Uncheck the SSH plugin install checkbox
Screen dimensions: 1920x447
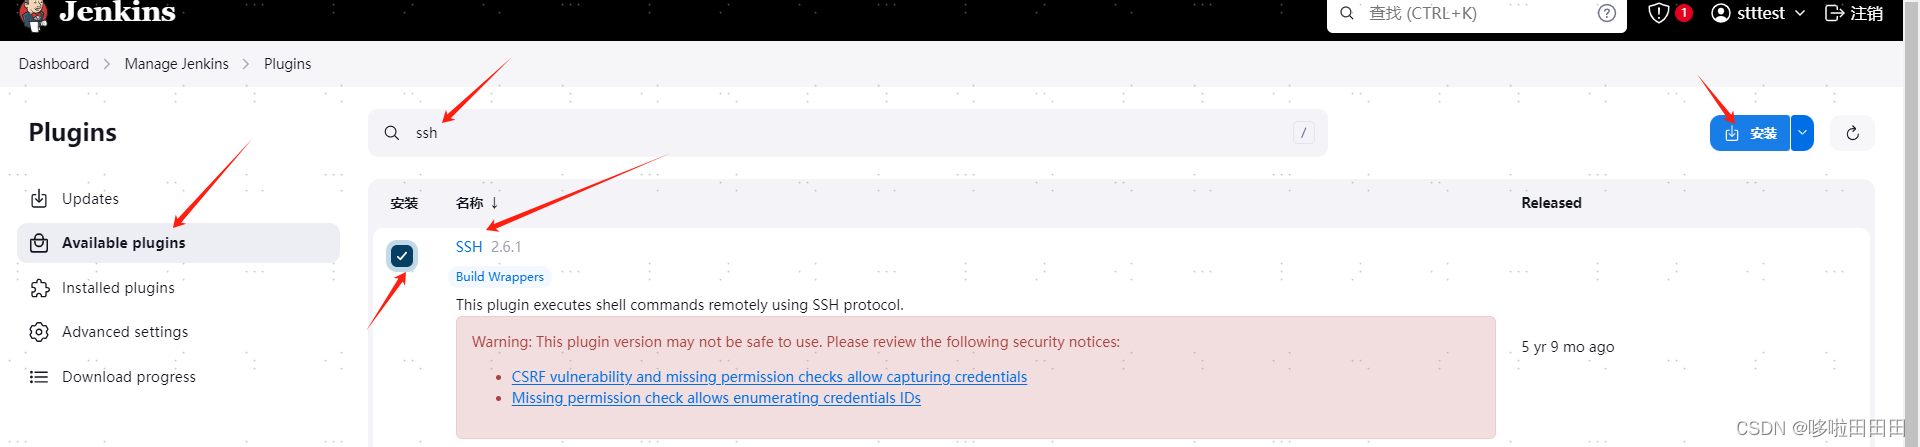click(x=402, y=256)
